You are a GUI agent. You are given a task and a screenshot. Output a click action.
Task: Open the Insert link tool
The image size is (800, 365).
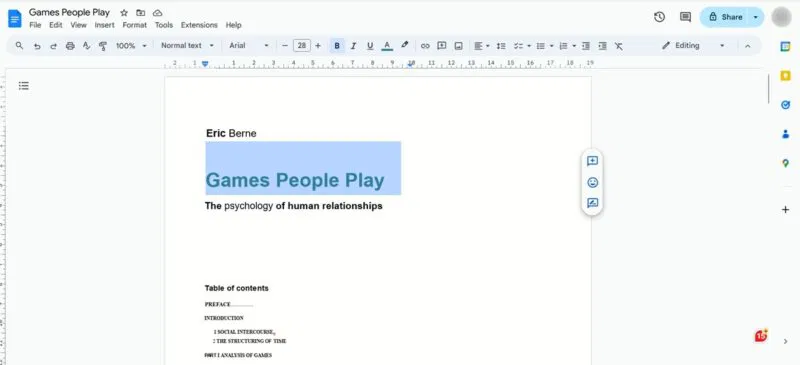pos(425,46)
